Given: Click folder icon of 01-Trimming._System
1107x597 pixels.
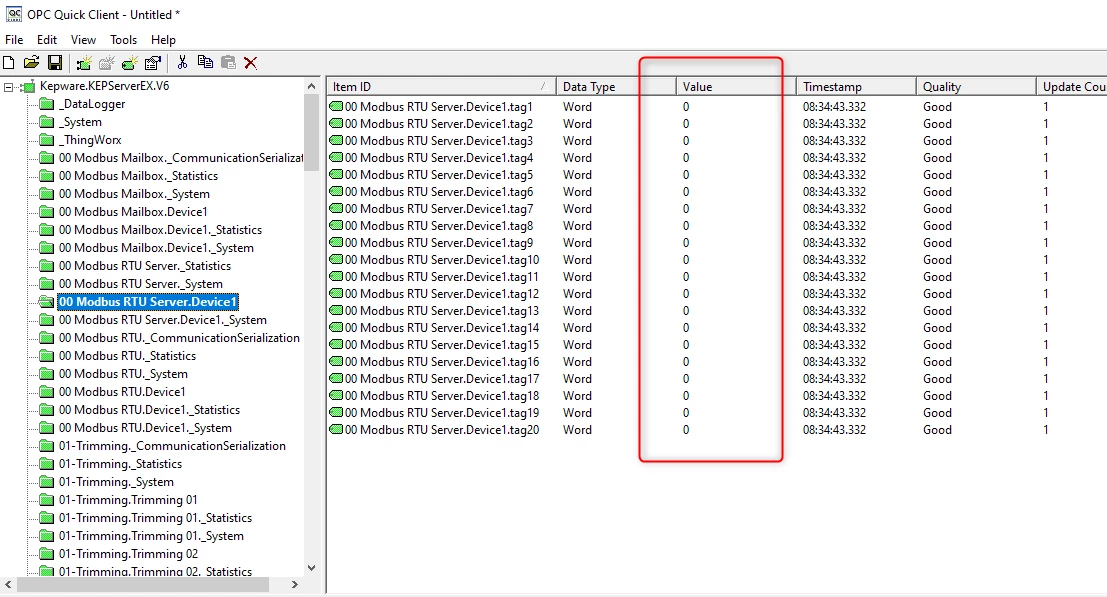Looking at the screenshot, I should pyautogui.click(x=47, y=482).
